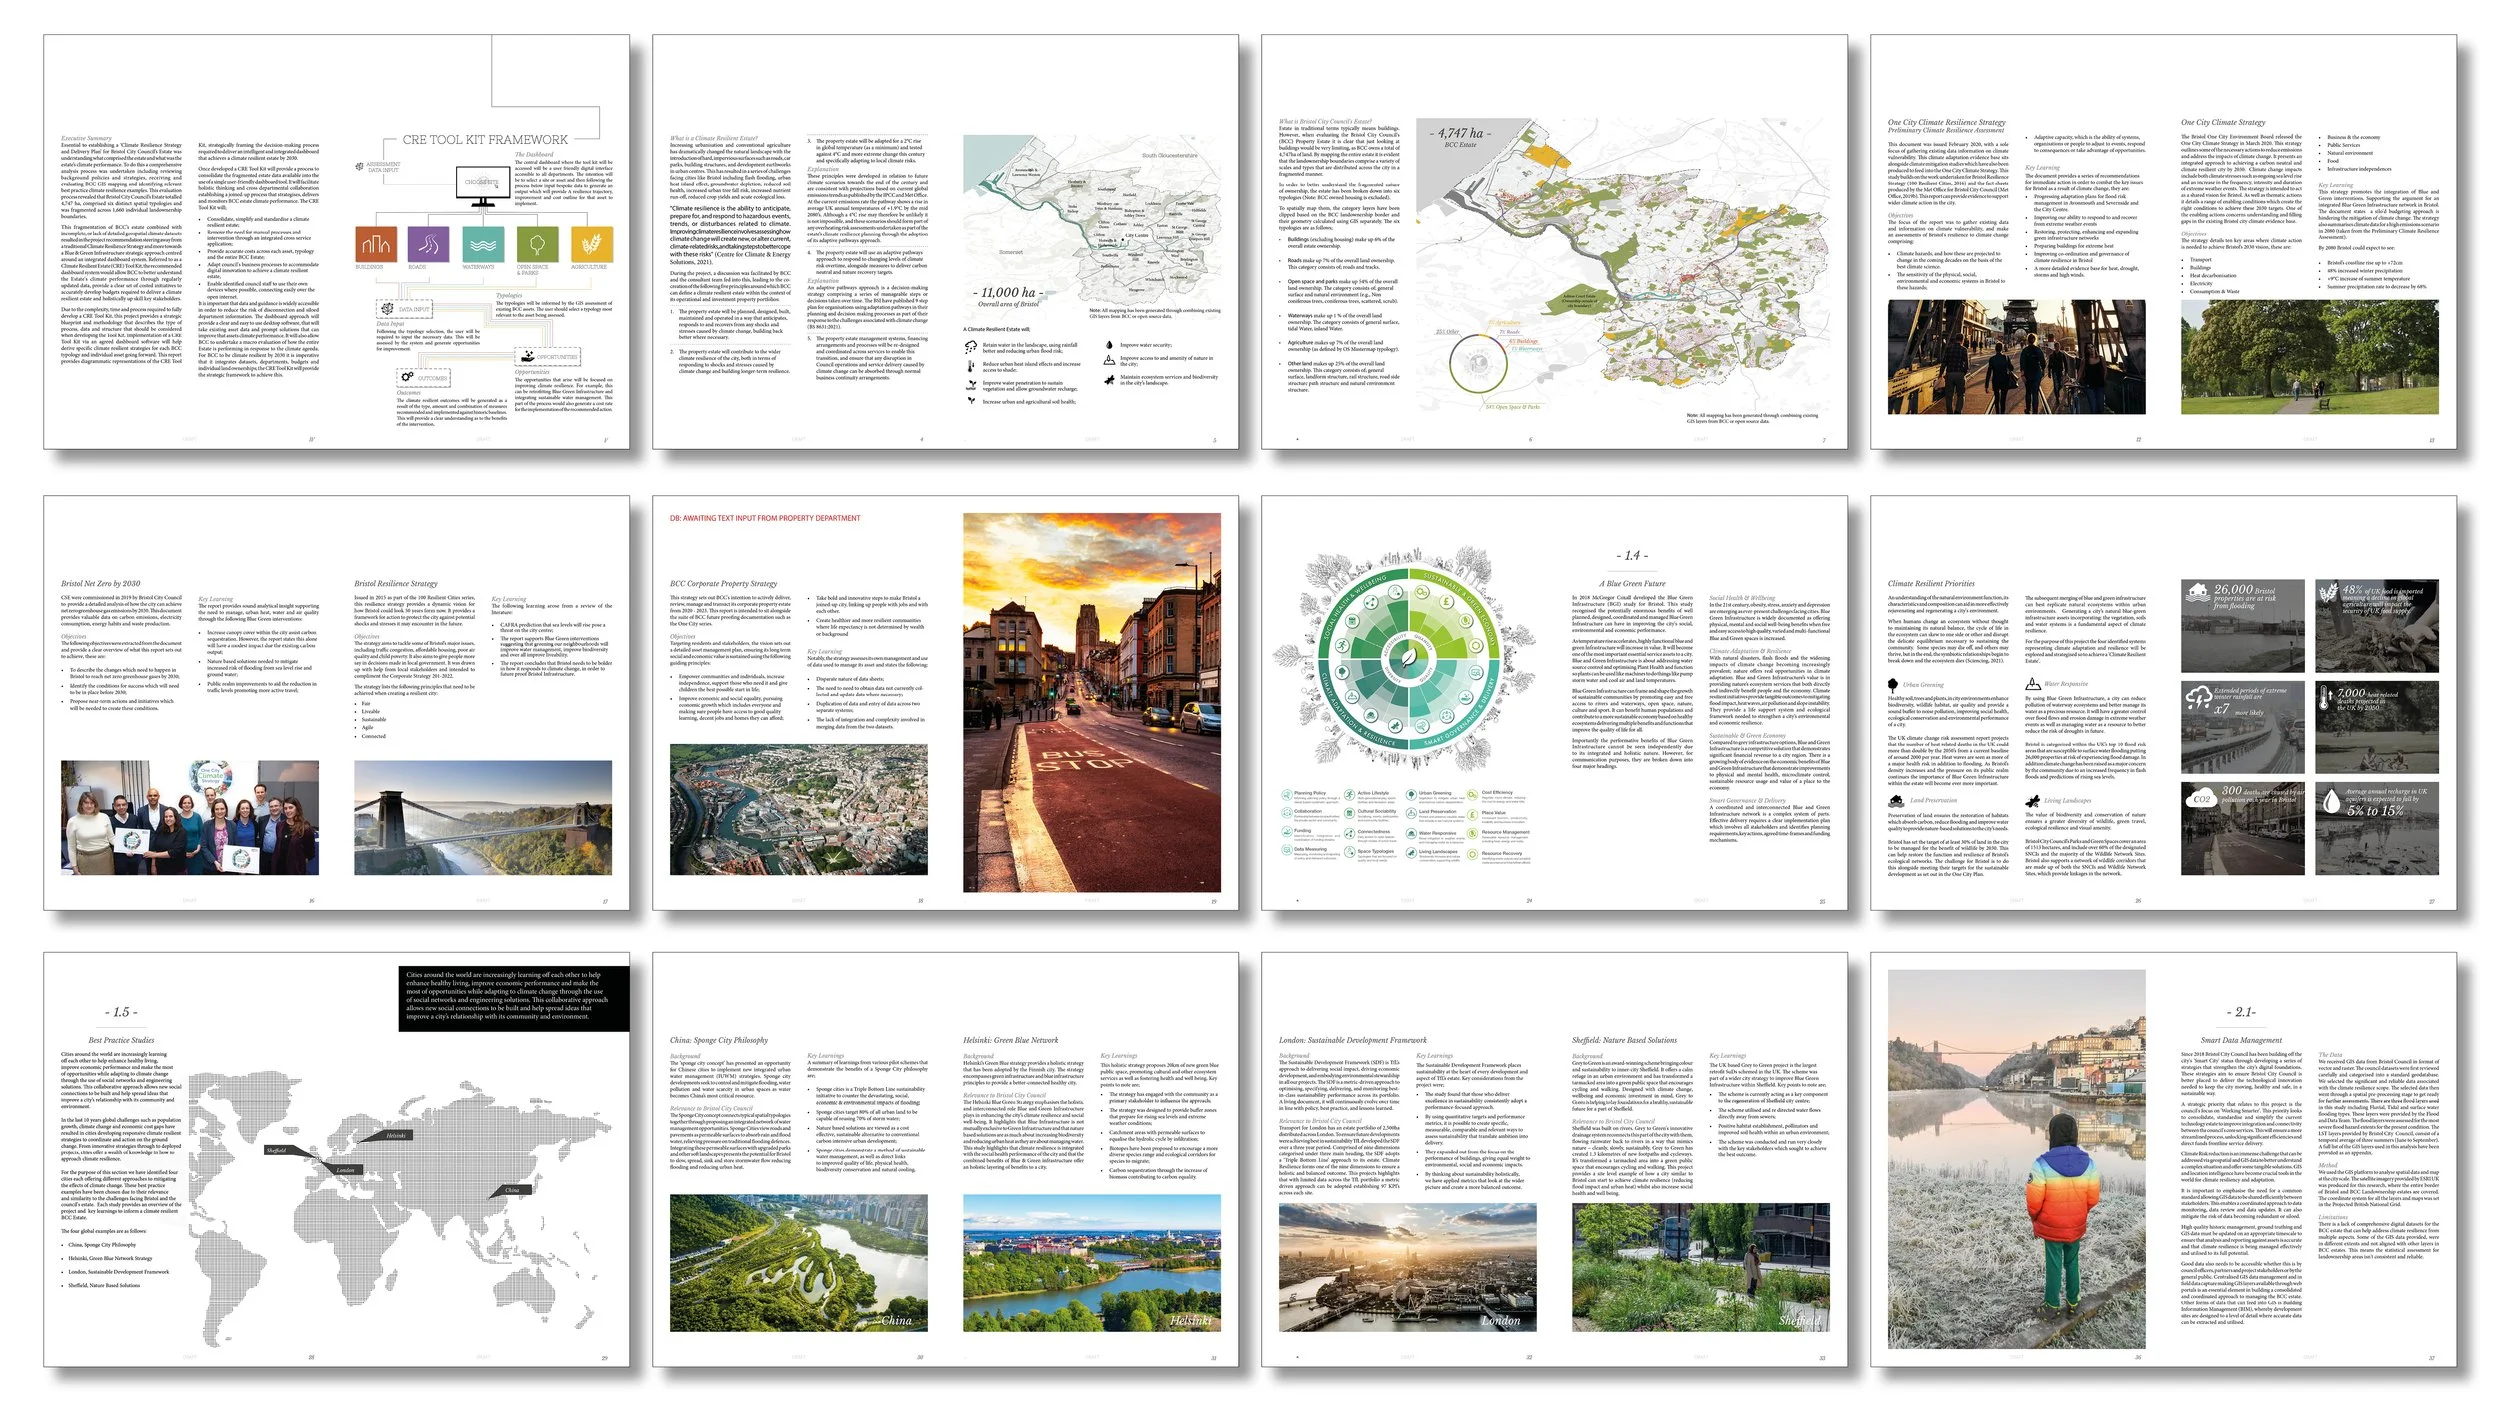Click the red DB awaiting text input note
This screenshot has width=2500, height=1406.
[x=765, y=518]
